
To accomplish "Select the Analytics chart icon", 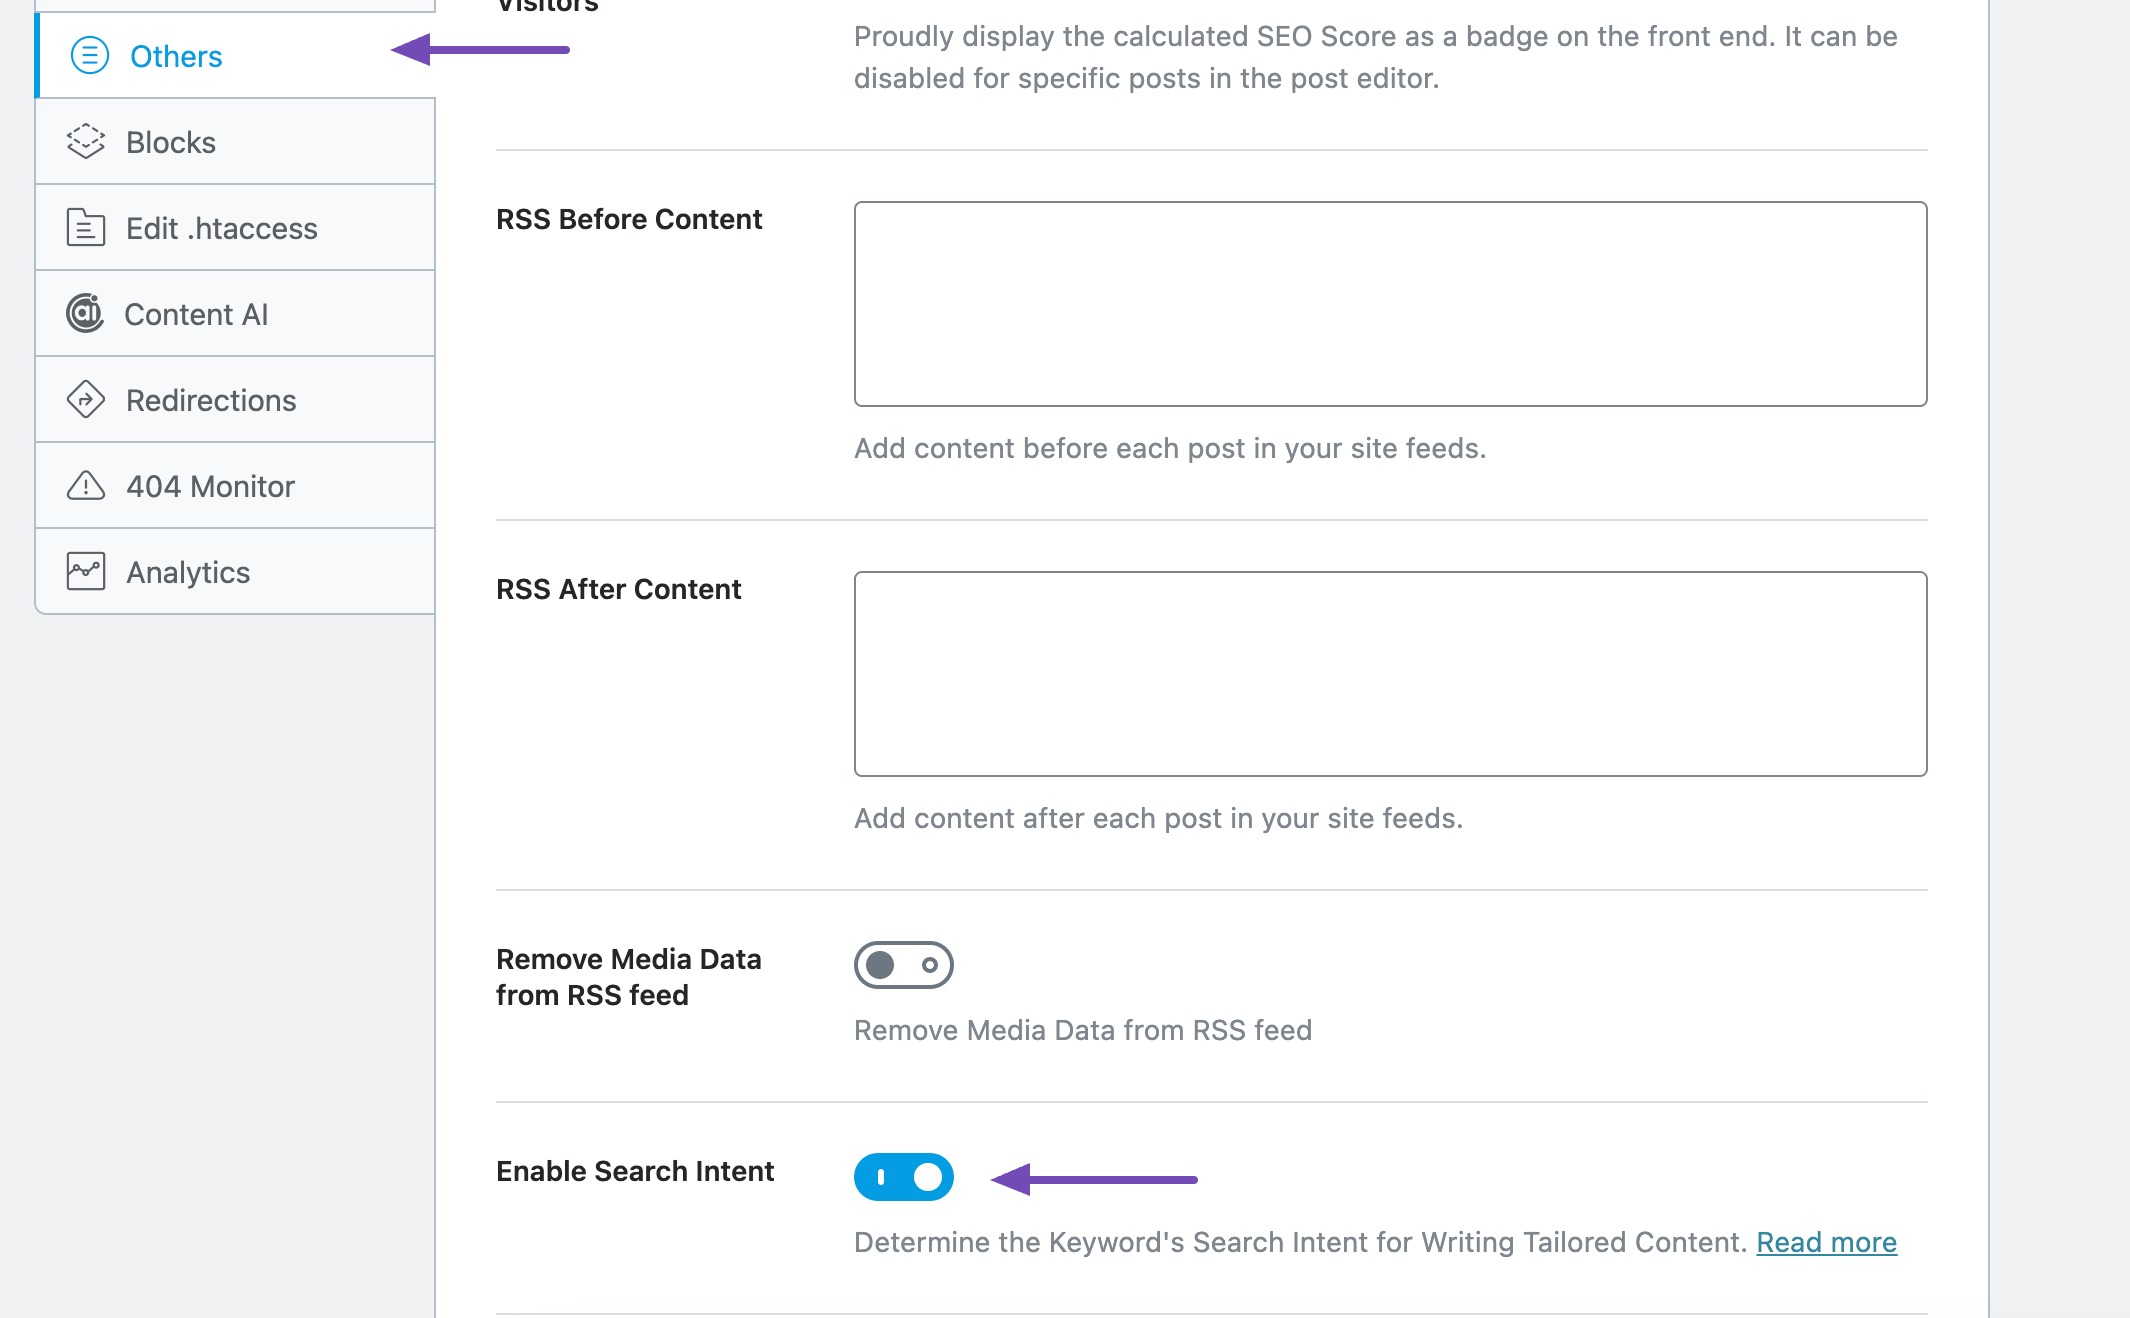I will tap(86, 571).
